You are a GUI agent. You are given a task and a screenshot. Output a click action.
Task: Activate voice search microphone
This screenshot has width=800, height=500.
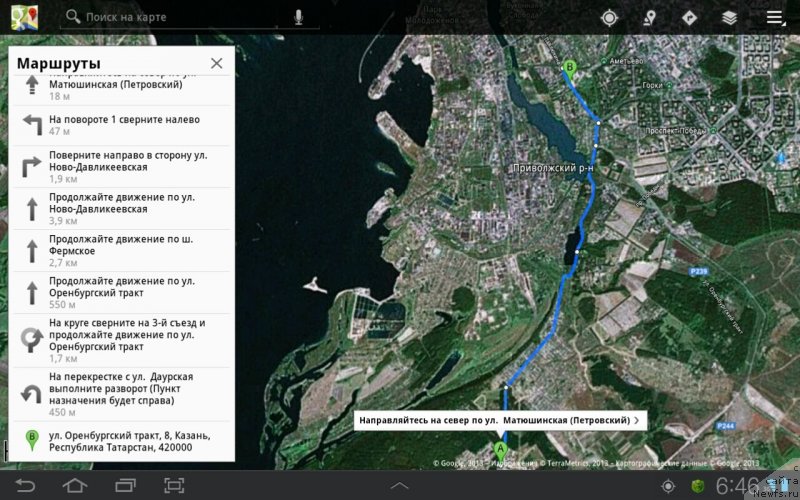tap(299, 17)
